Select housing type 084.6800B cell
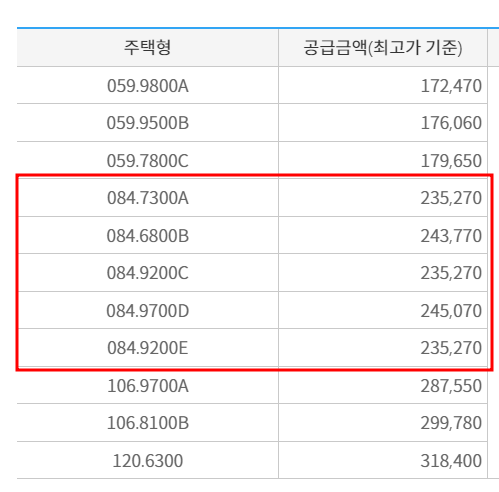The height and width of the screenshot is (492, 499). 148,235
